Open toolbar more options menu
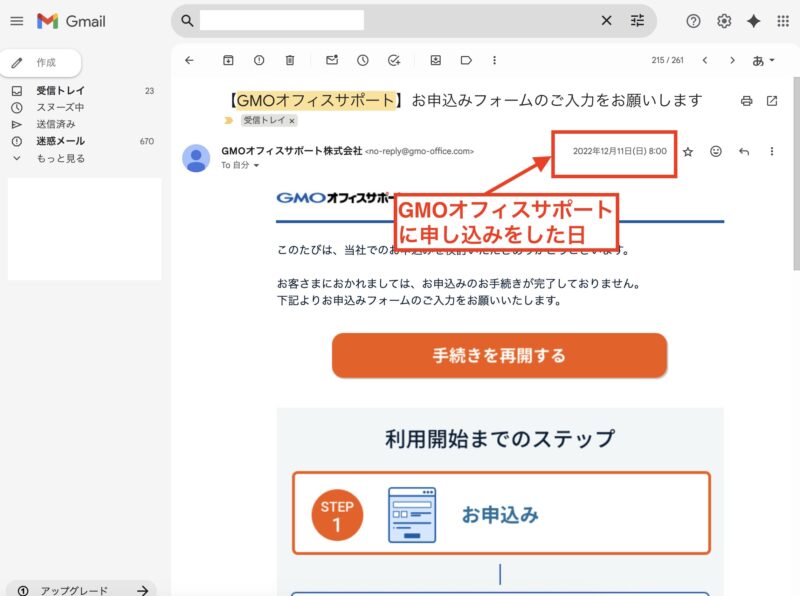Viewport: 800px width, 596px height. 494,60
